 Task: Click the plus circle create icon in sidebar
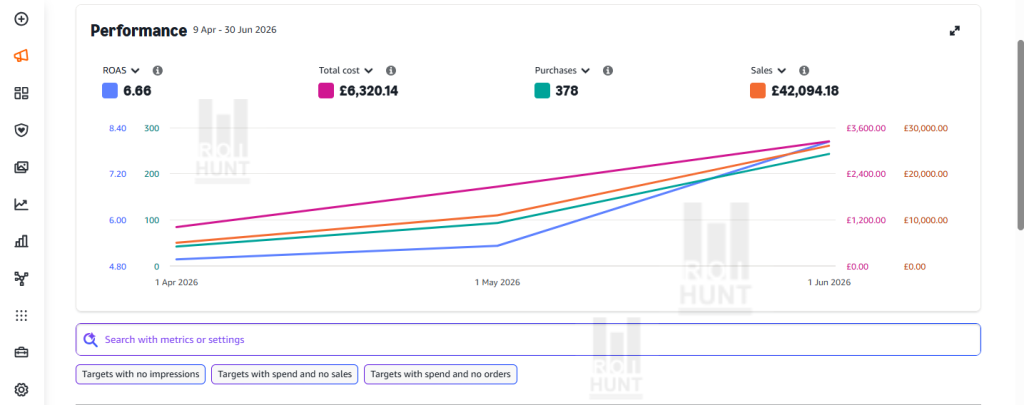pyautogui.click(x=21, y=19)
